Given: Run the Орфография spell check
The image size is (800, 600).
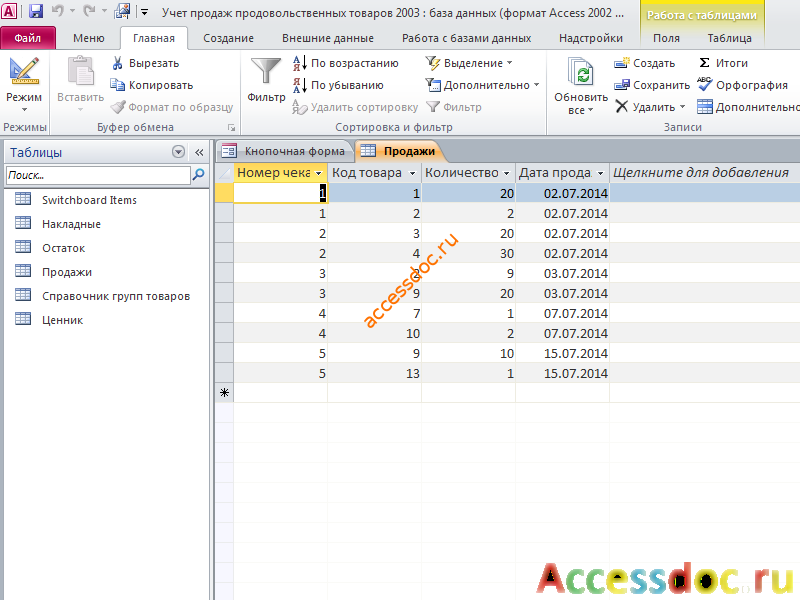Looking at the screenshot, I should coord(742,85).
